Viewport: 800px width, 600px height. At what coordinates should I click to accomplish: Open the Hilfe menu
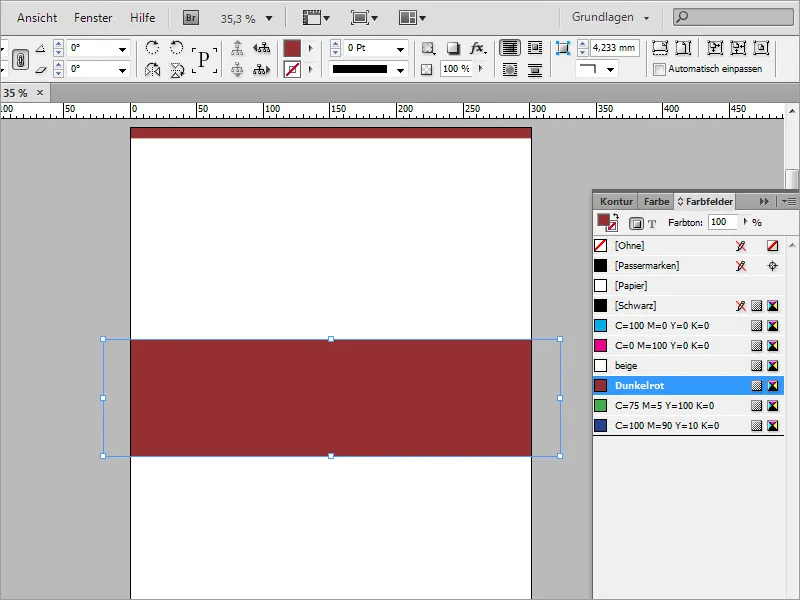click(142, 18)
